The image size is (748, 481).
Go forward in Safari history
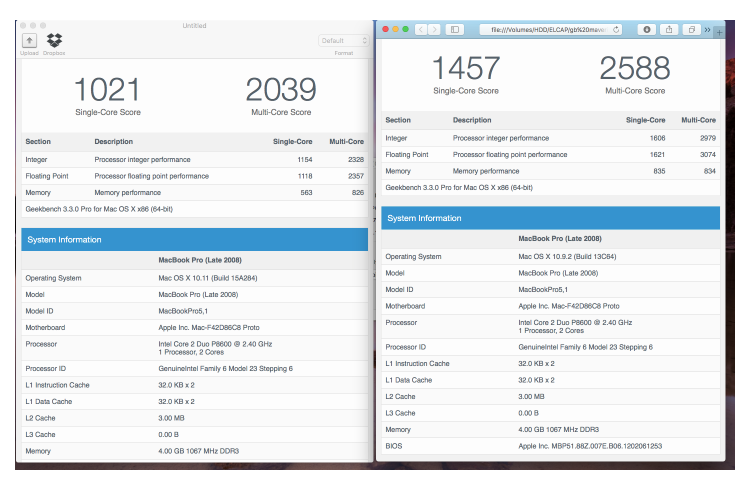tap(434, 30)
